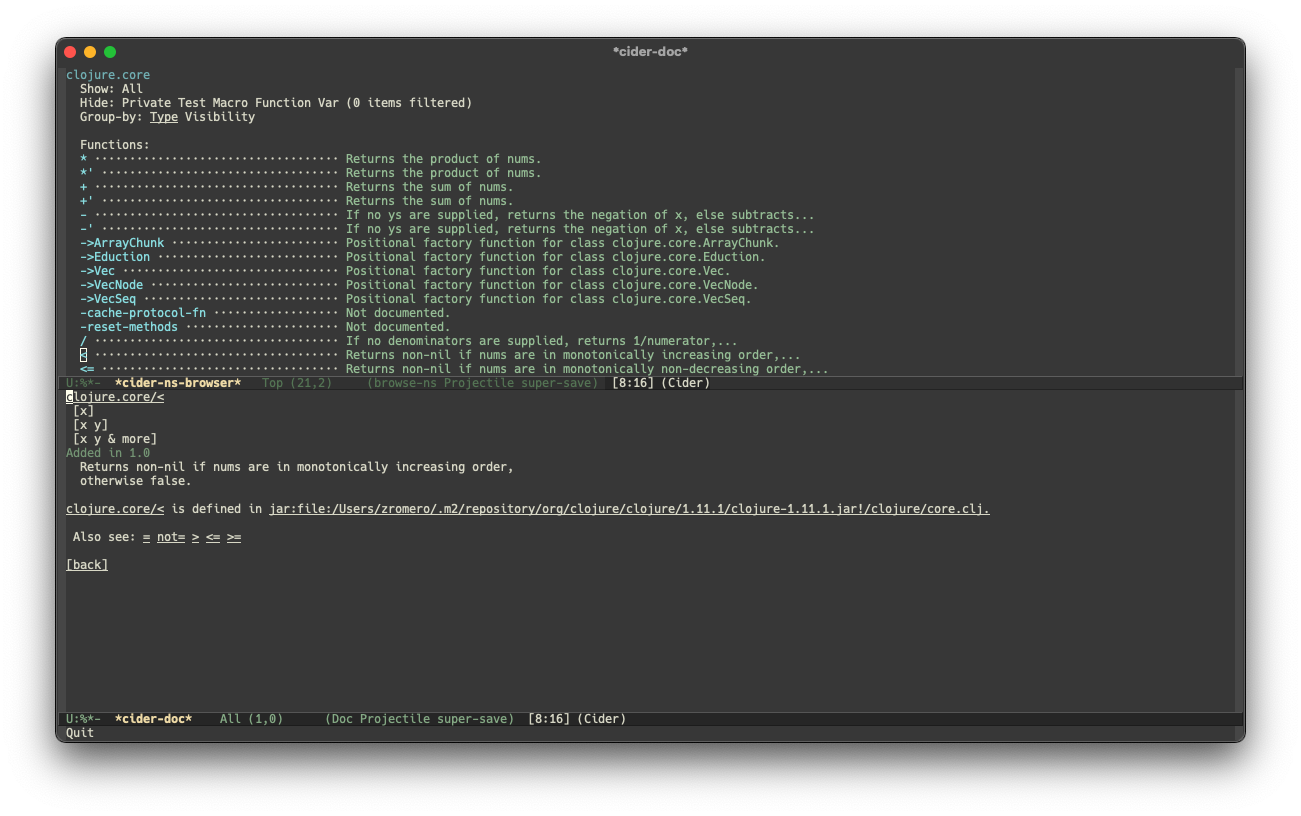Open the -cache-protocol-fn entry
The image size is (1301, 816).
coord(143,313)
